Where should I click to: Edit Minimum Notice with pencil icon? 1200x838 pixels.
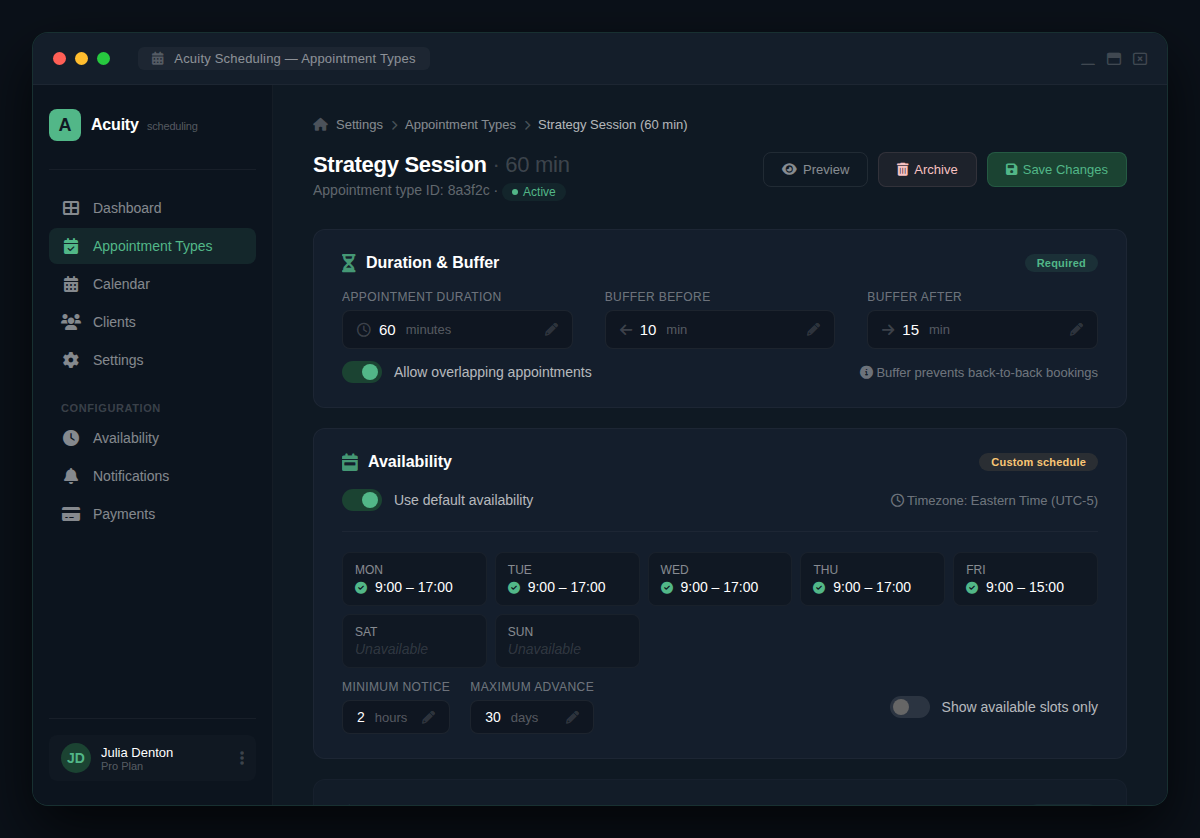pos(429,717)
